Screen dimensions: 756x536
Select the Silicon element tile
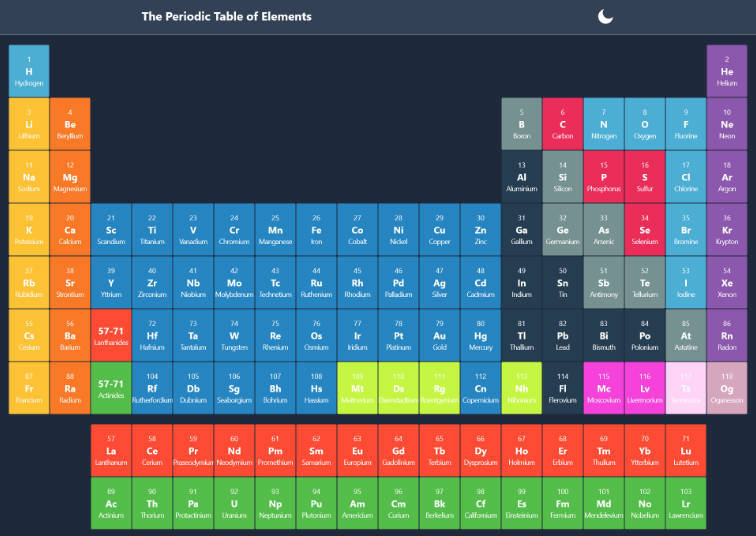(563, 177)
